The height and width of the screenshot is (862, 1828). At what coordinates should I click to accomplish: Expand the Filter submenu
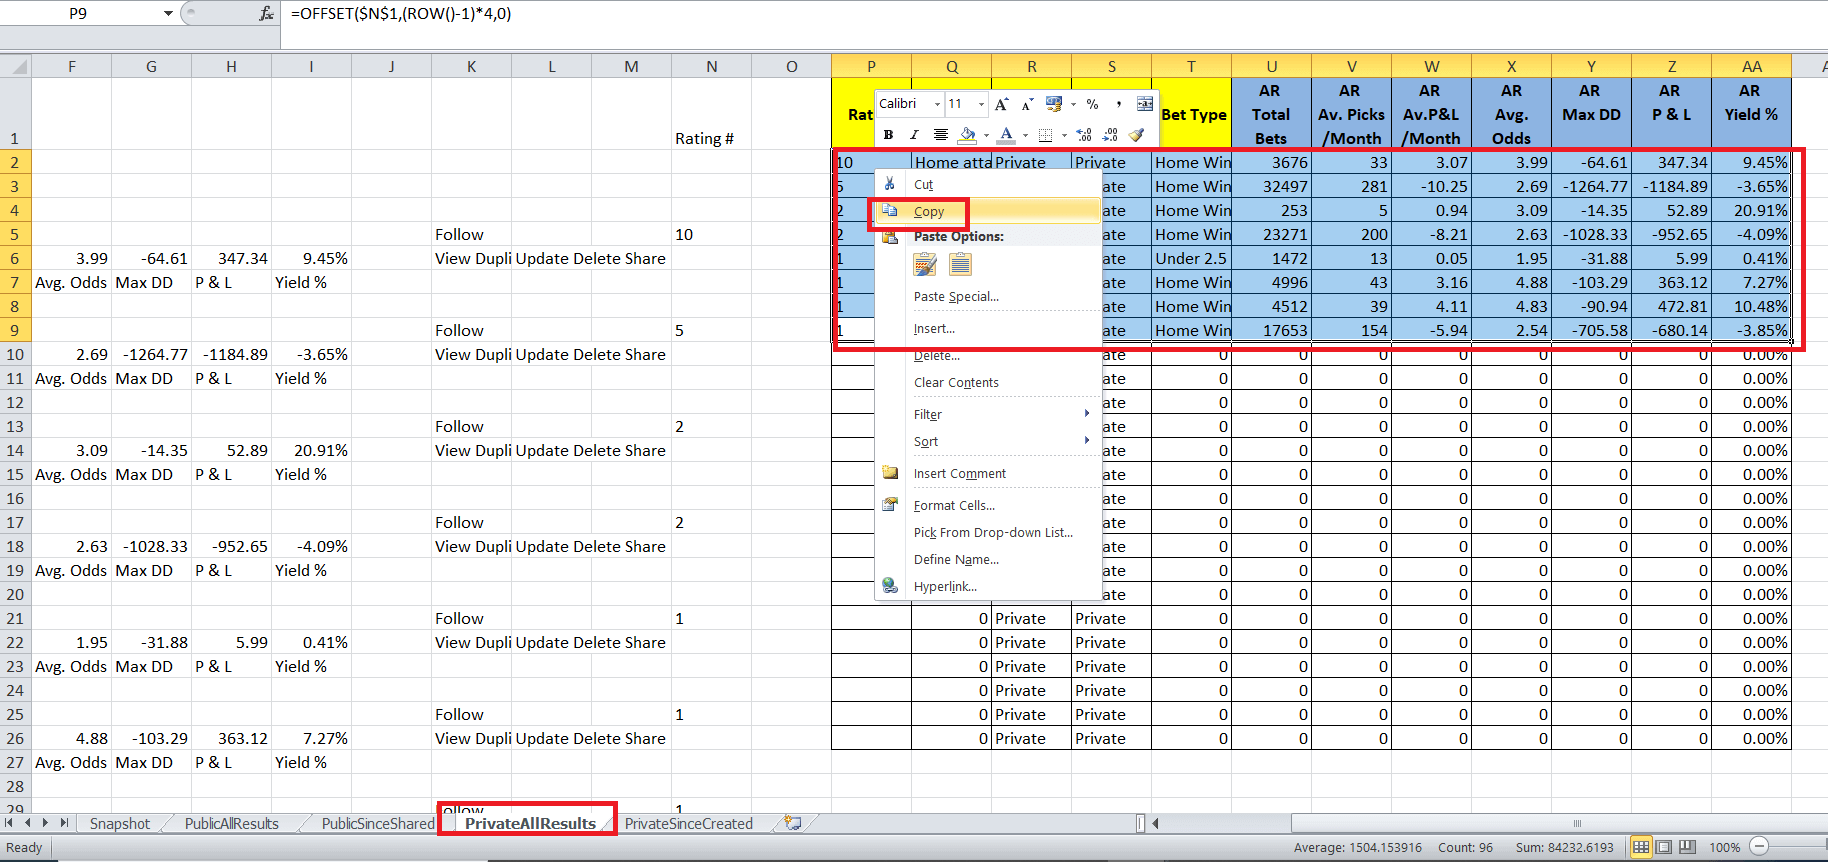click(x=988, y=414)
